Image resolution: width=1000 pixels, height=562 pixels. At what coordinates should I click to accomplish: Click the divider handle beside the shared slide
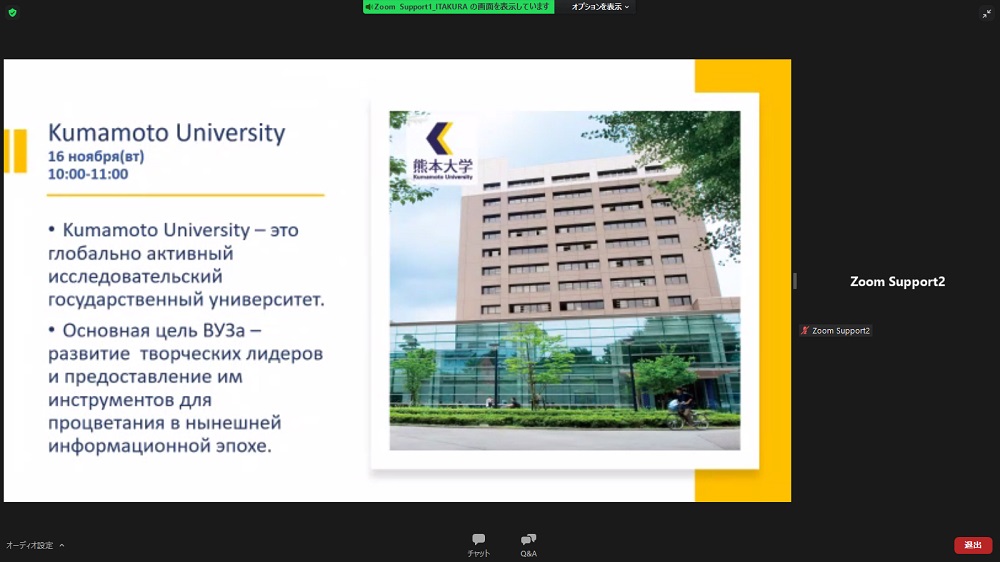click(795, 281)
